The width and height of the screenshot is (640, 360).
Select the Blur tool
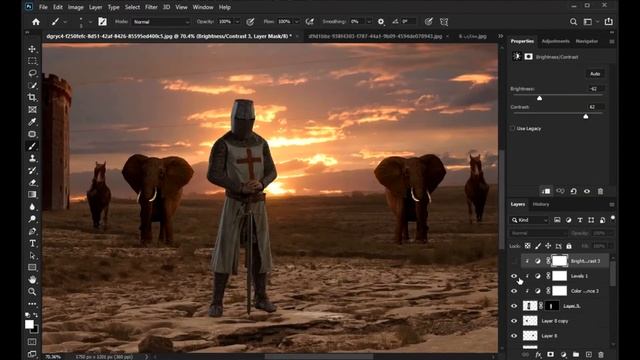click(32, 207)
